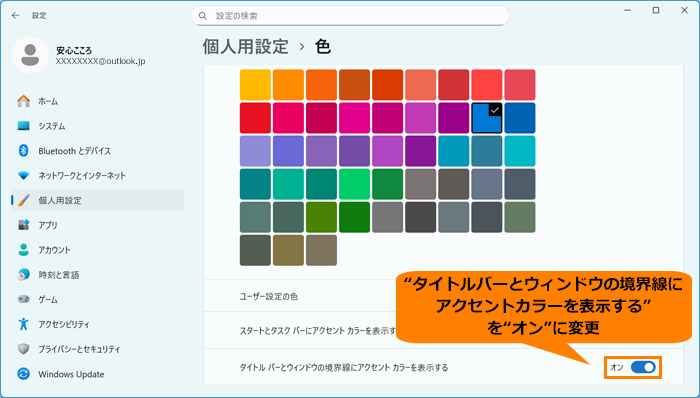Image resolution: width=700 pixels, height=398 pixels.
Task: Select 時刻と言語 in the sidebar
Action: click(x=98, y=275)
